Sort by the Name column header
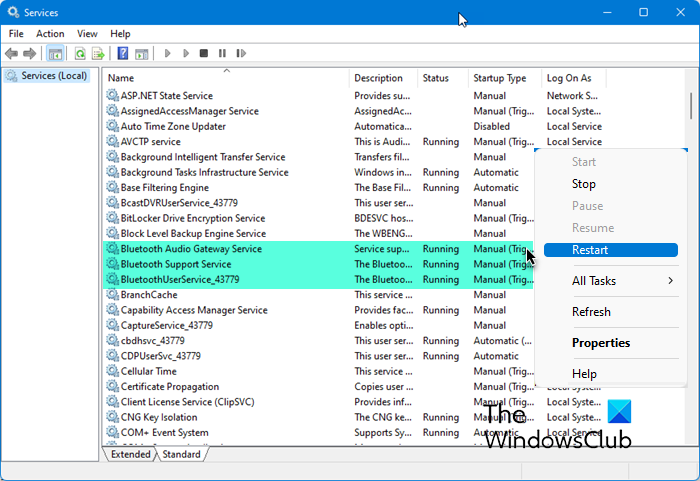This screenshot has width=700, height=481. point(226,78)
